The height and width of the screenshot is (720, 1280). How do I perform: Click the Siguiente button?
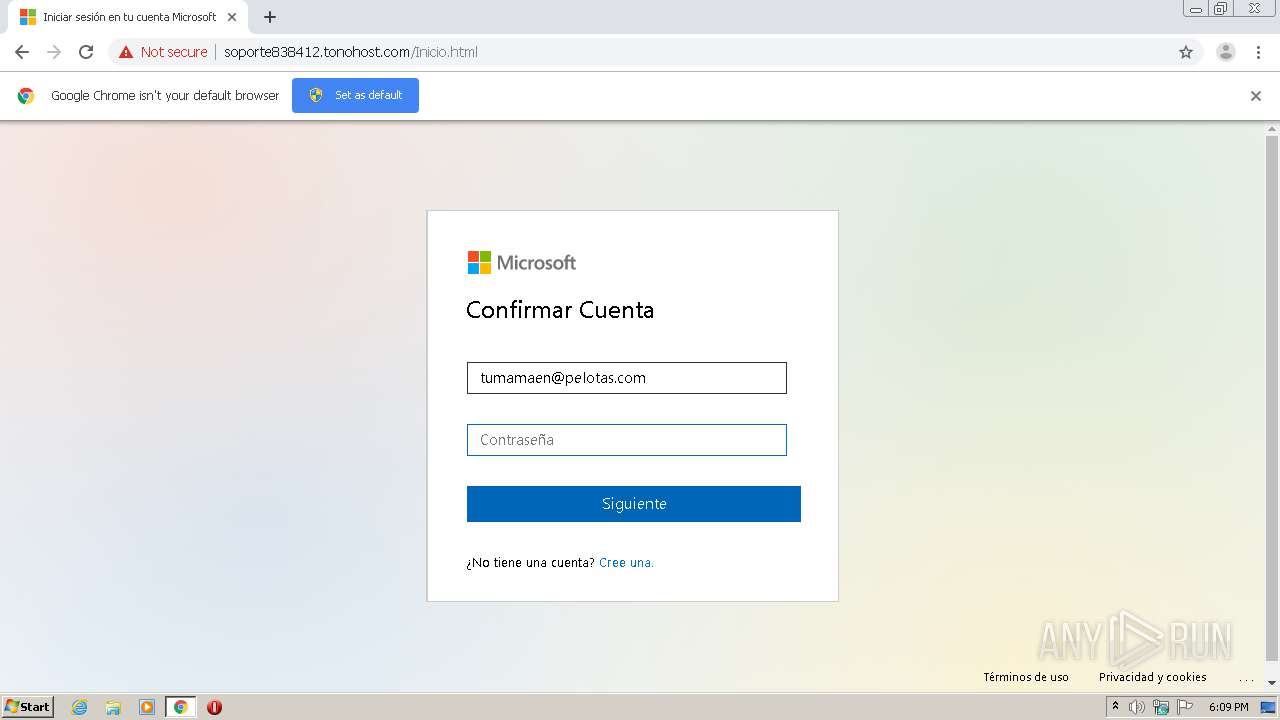pos(634,504)
